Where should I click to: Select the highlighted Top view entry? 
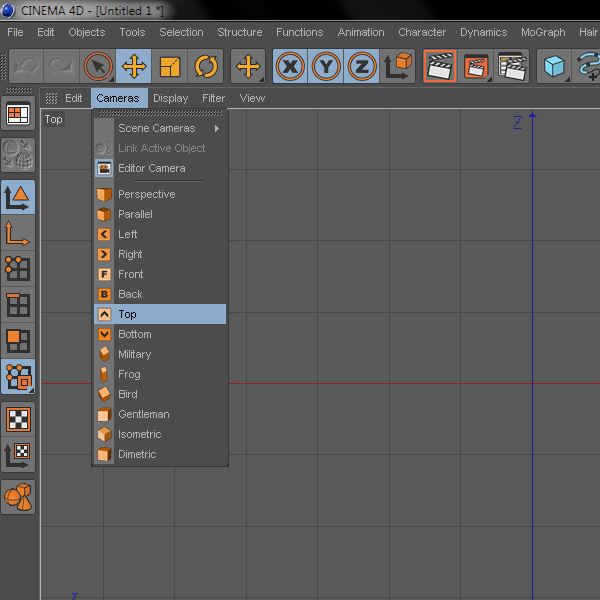[x=160, y=314]
